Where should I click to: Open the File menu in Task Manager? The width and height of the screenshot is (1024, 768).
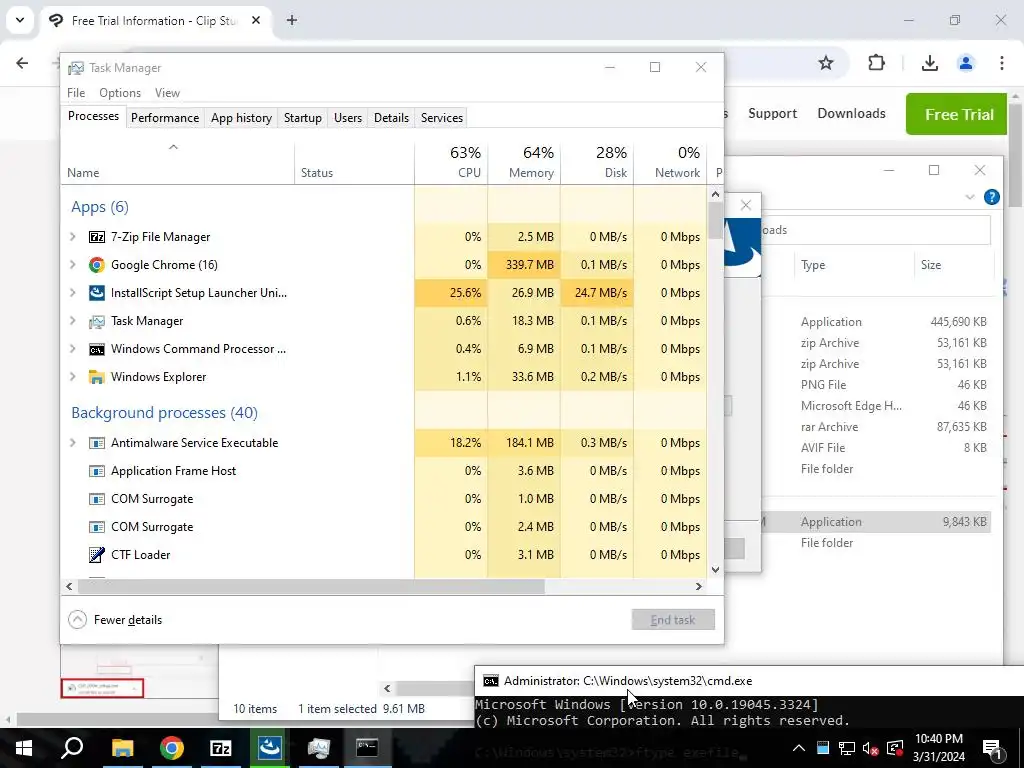pyautogui.click(x=76, y=93)
